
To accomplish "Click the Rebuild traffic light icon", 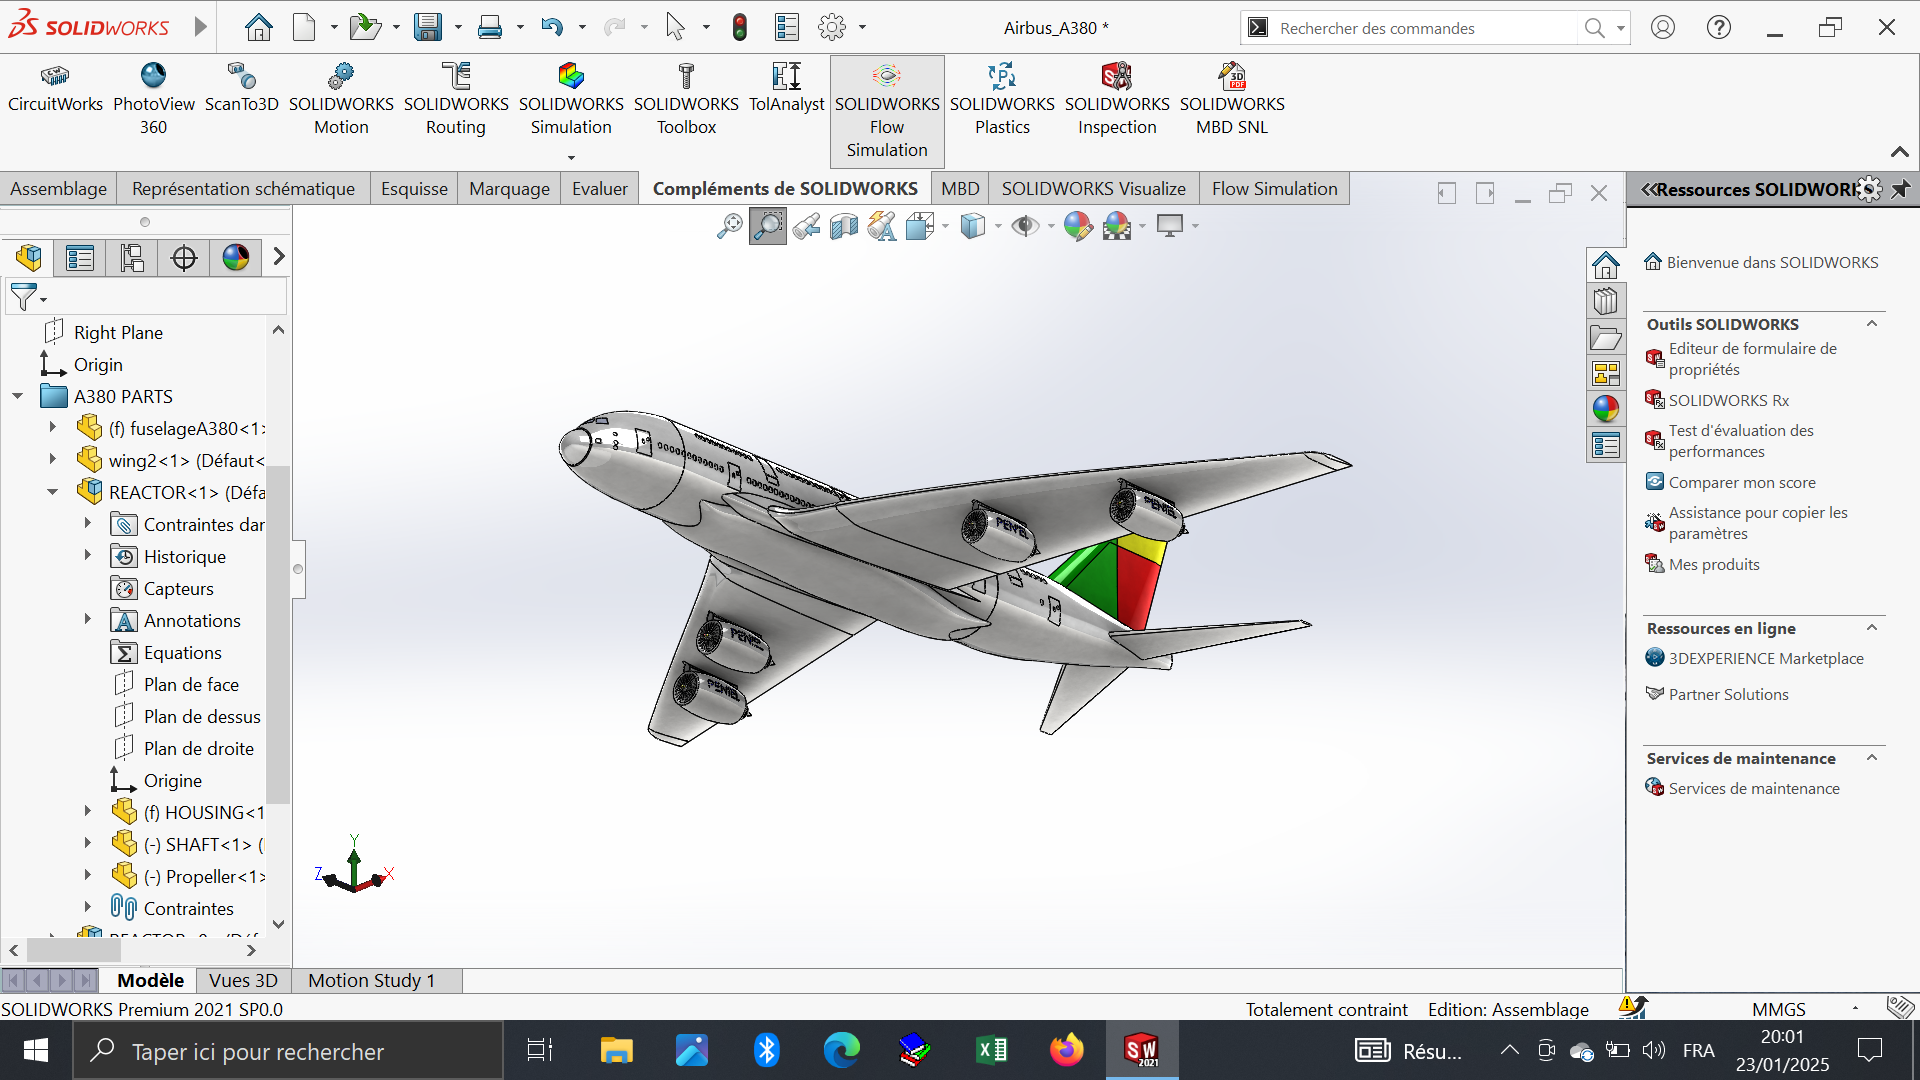I will point(740,27).
